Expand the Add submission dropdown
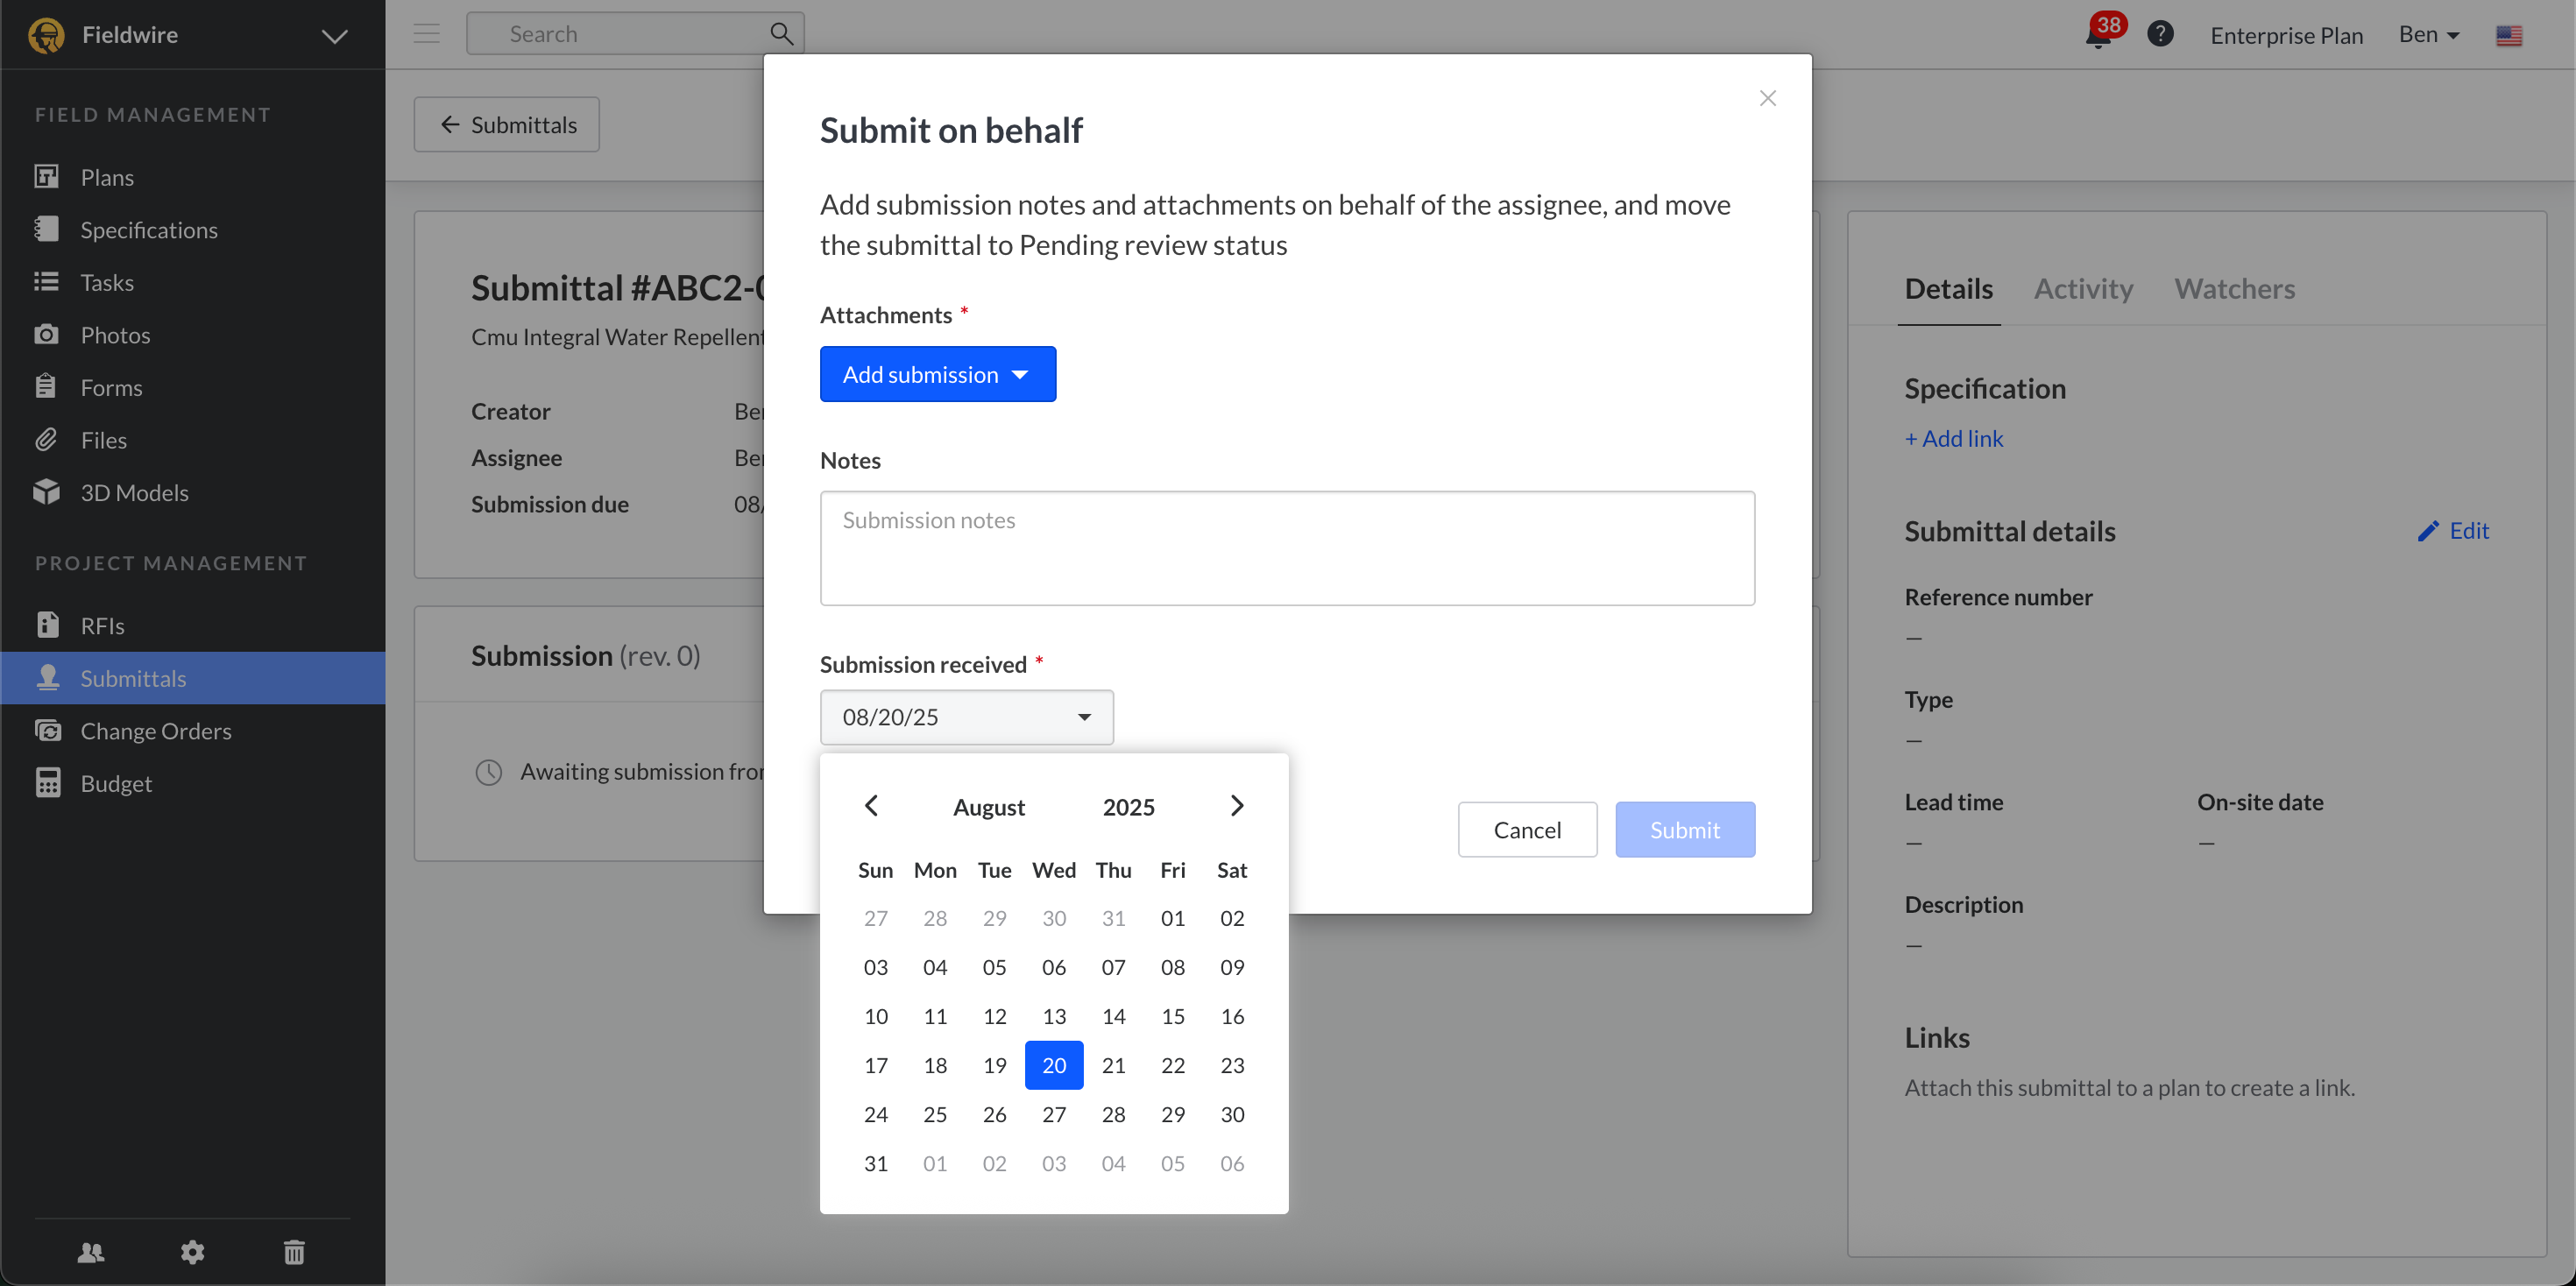The width and height of the screenshot is (2576, 1286). pos(937,374)
